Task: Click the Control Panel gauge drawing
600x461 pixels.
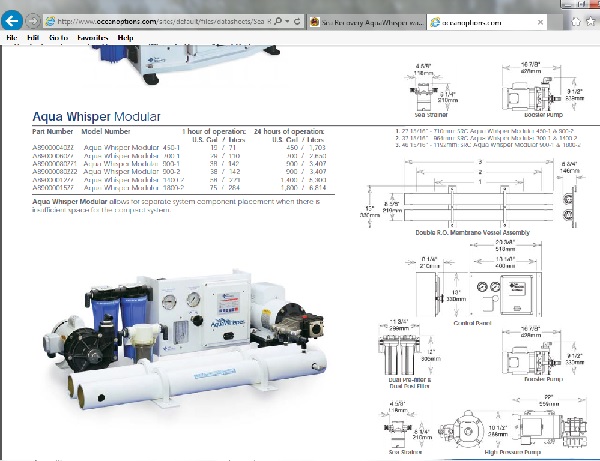Action: point(505,294)
